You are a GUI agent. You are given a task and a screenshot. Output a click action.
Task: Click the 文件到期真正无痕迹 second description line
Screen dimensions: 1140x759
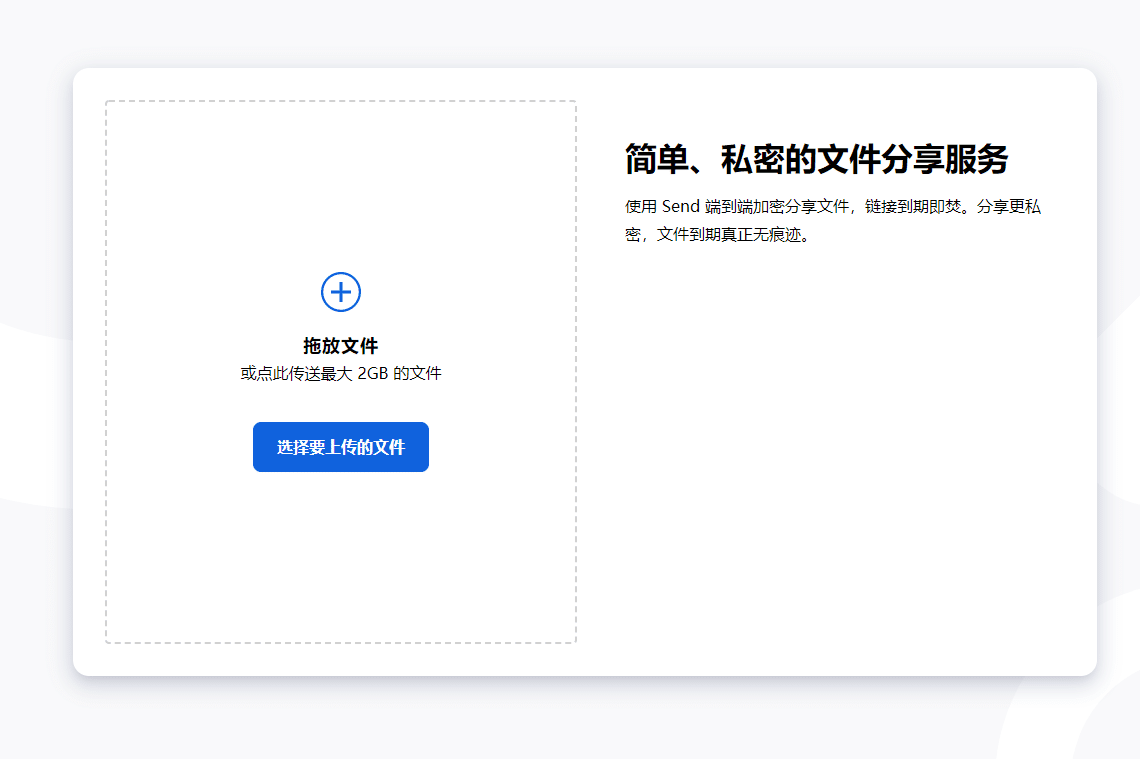tap(730, 236)
